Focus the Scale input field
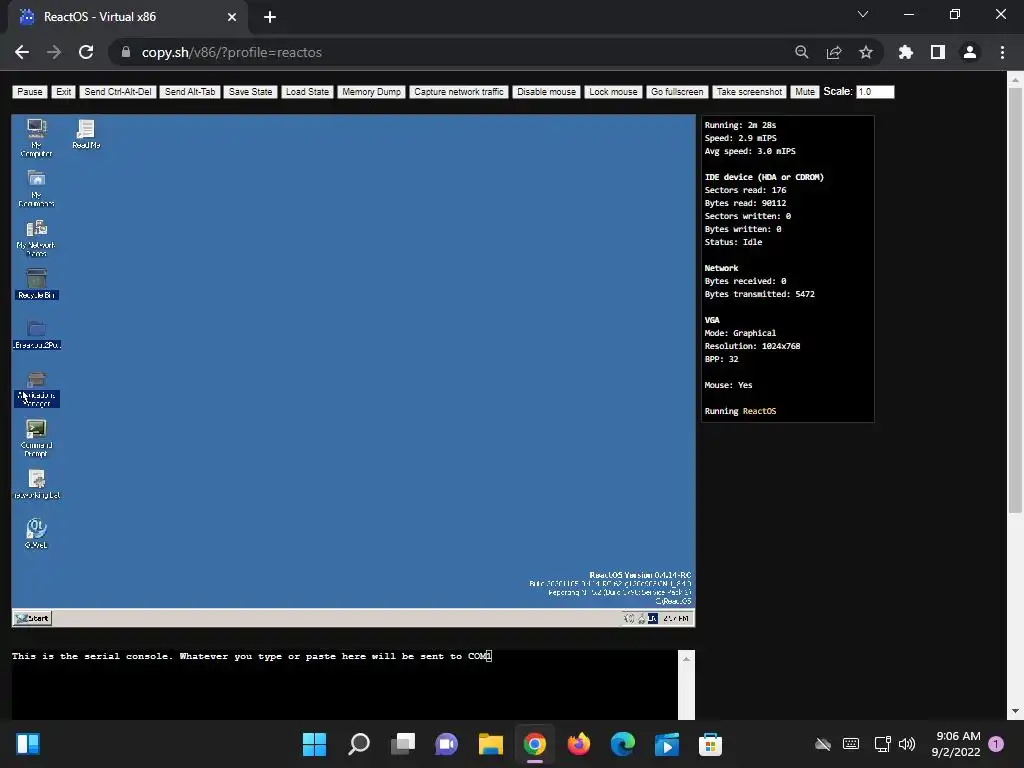This screenshot has width=1024, height=768. [x=875, y=92]
